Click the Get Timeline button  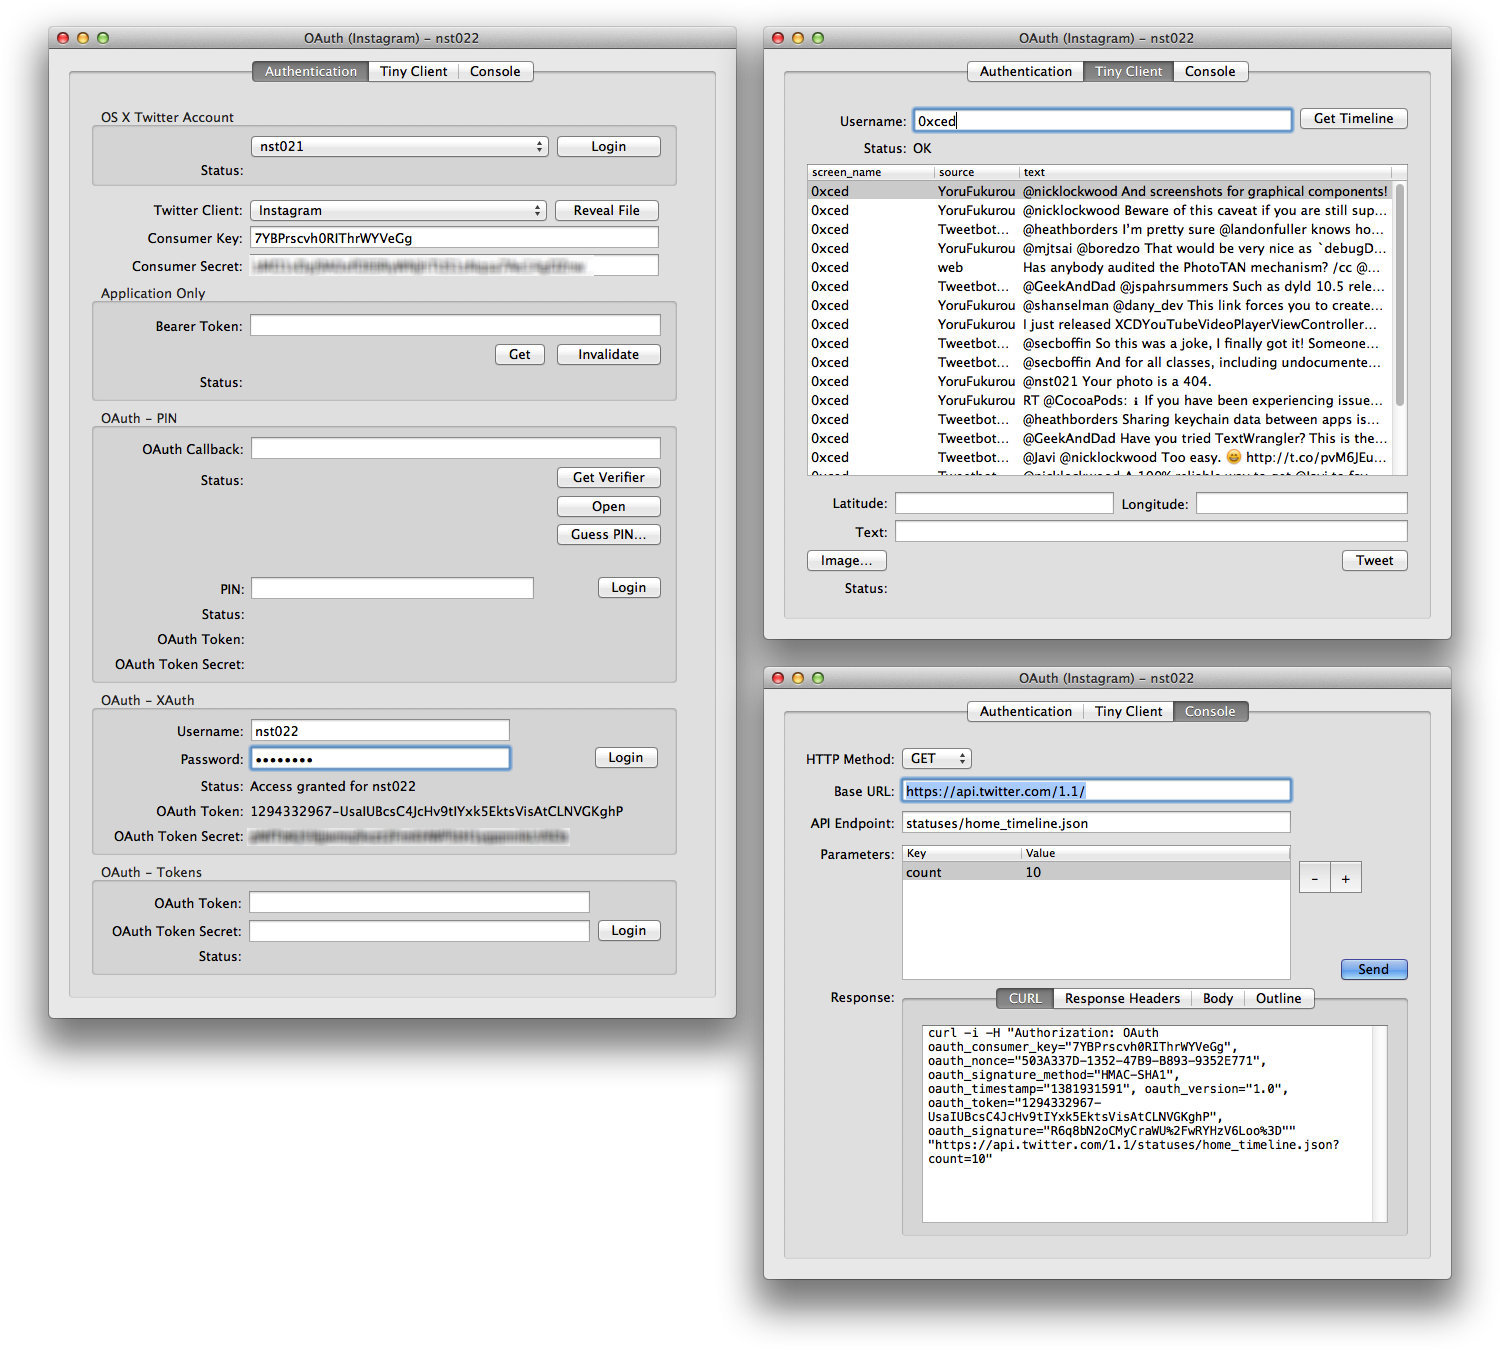click(1353, 118)
